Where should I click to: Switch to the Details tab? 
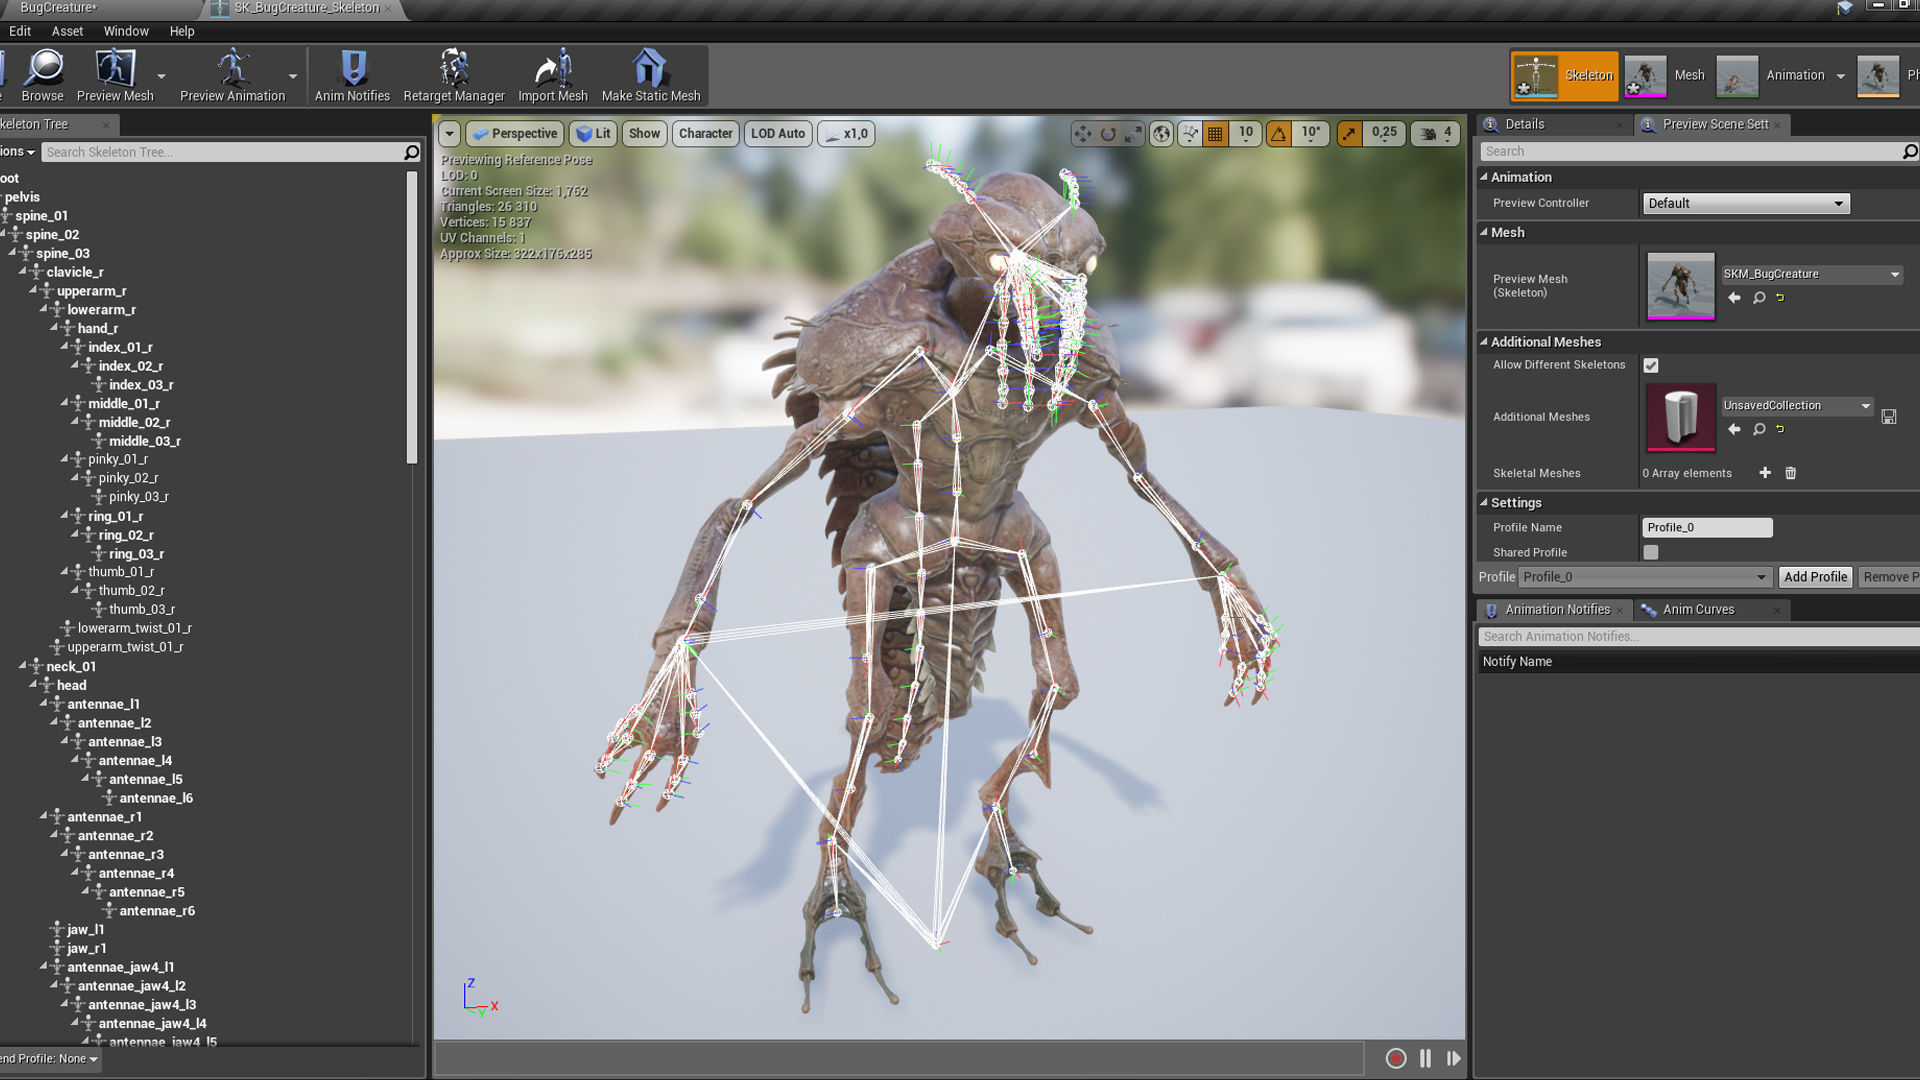coord(1552,124)
